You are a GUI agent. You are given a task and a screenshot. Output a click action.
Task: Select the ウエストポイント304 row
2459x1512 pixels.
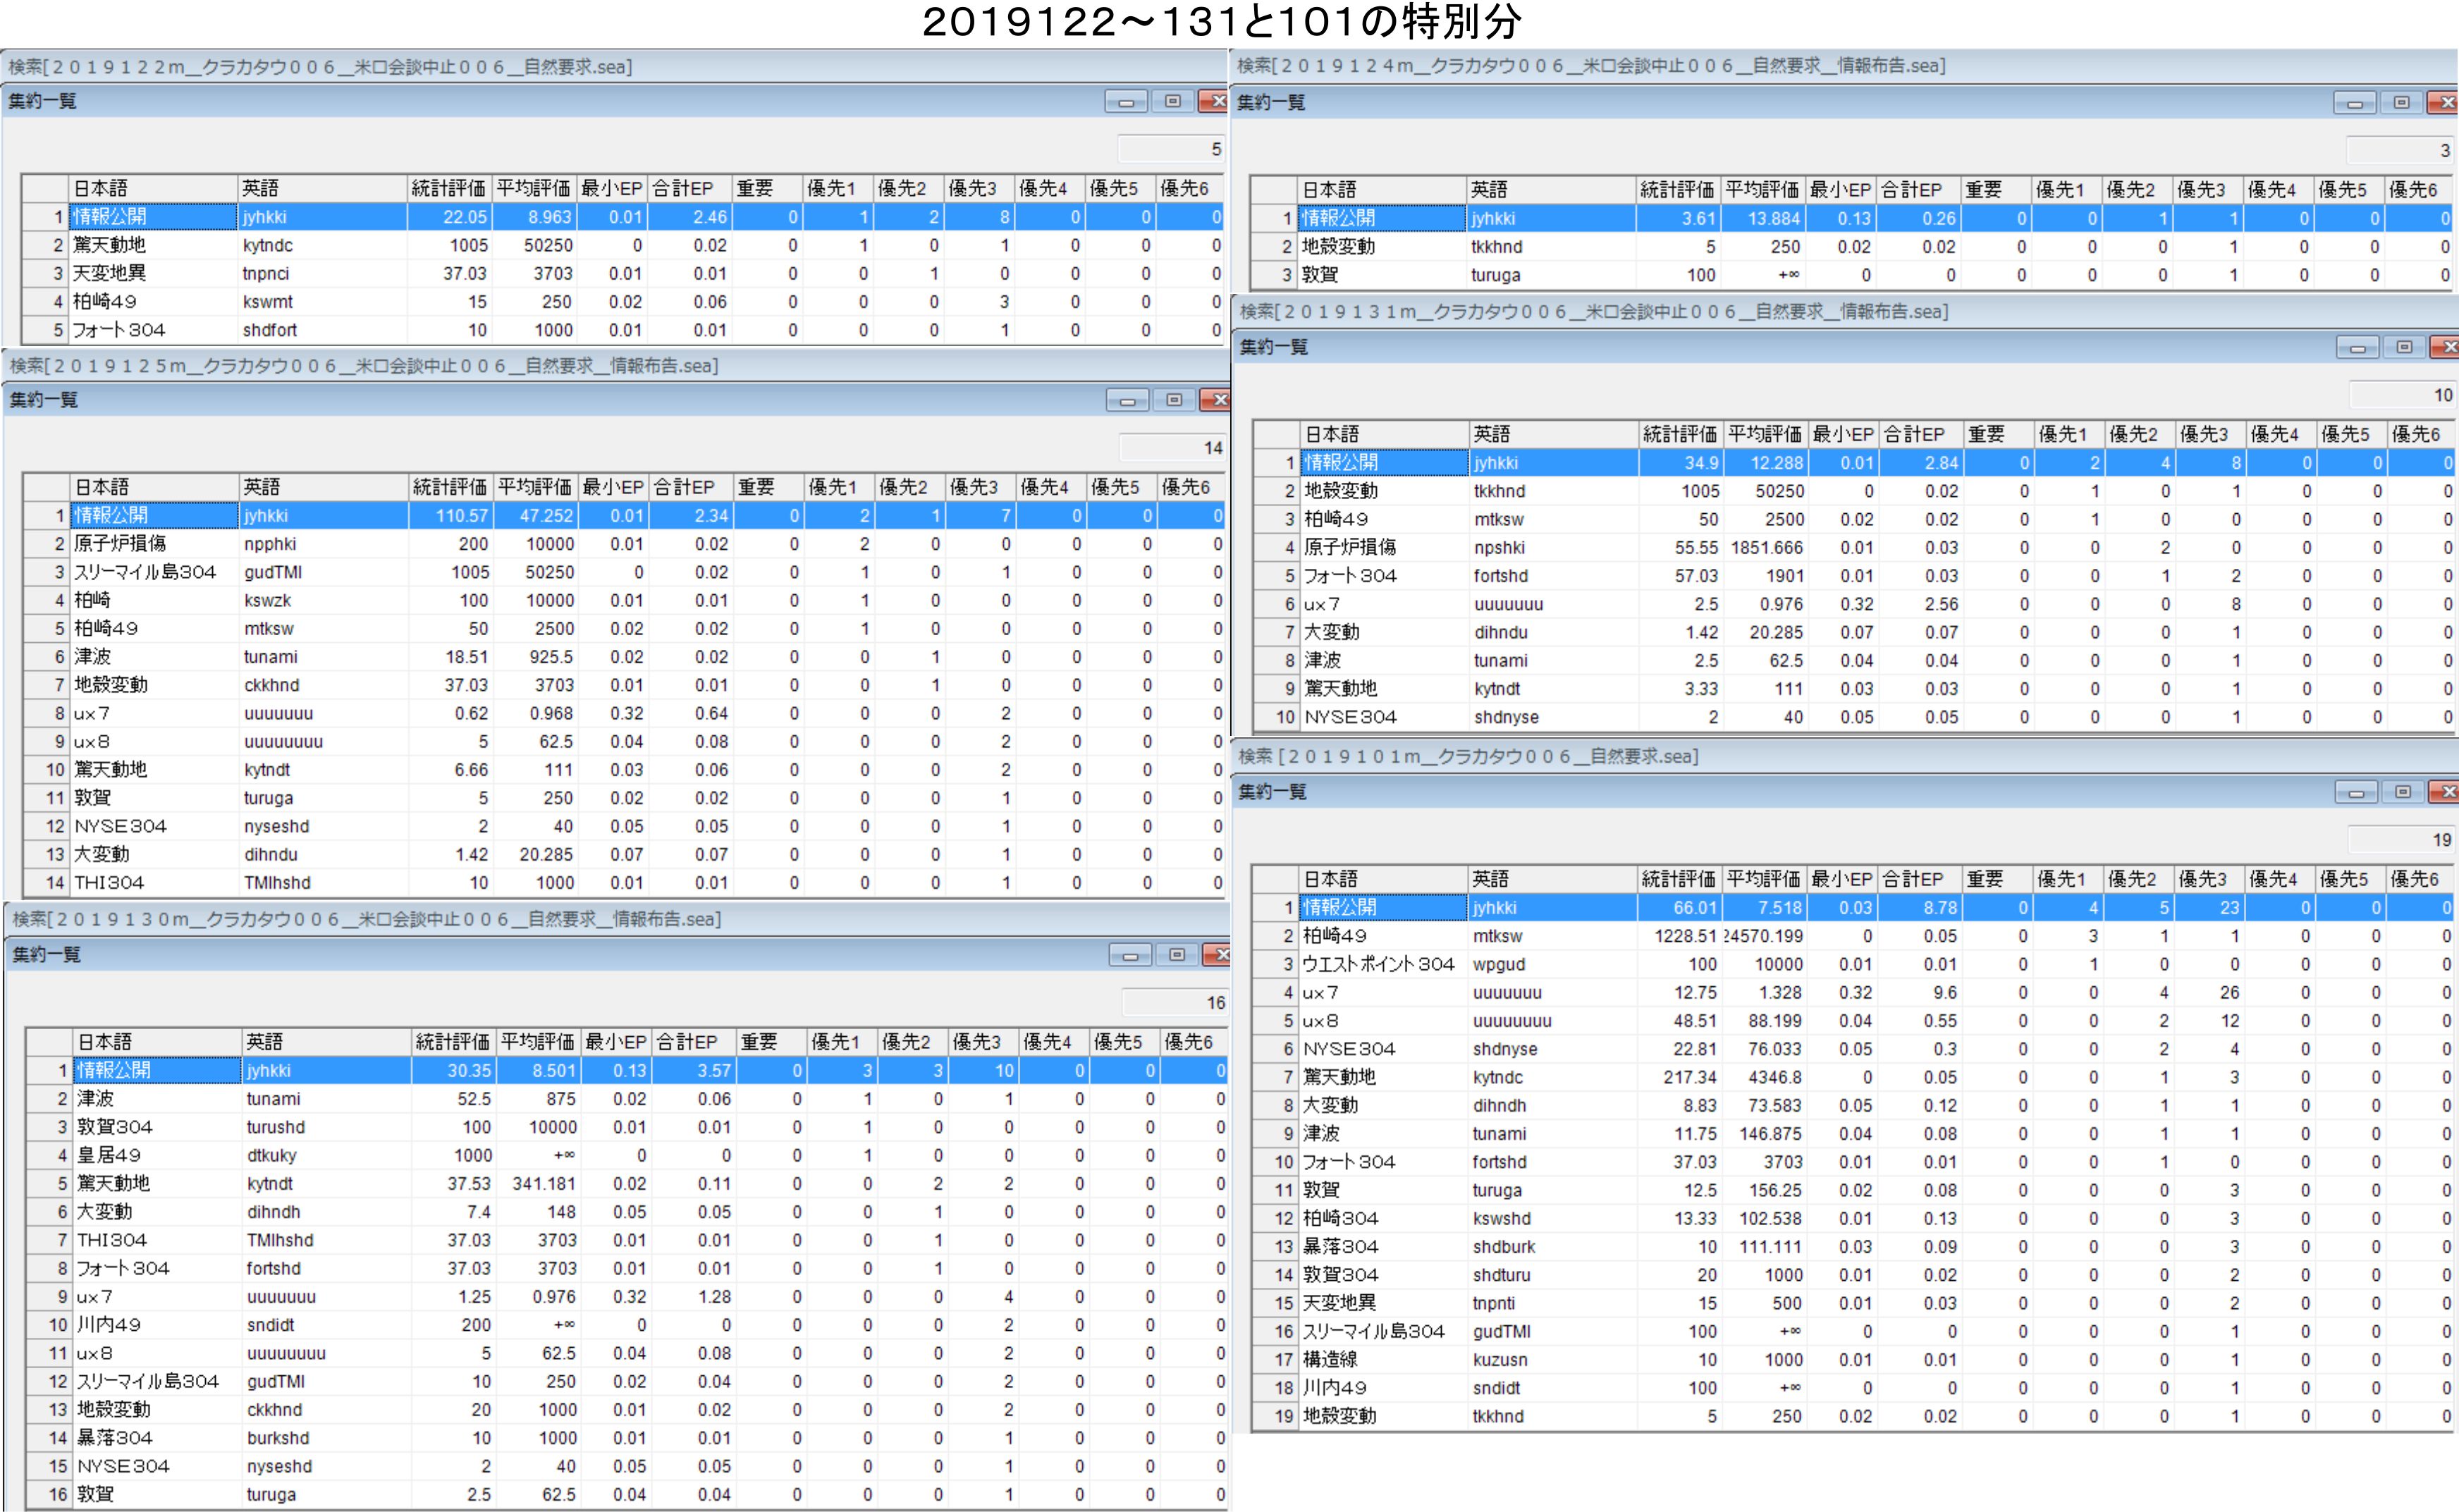(1377, 964)
